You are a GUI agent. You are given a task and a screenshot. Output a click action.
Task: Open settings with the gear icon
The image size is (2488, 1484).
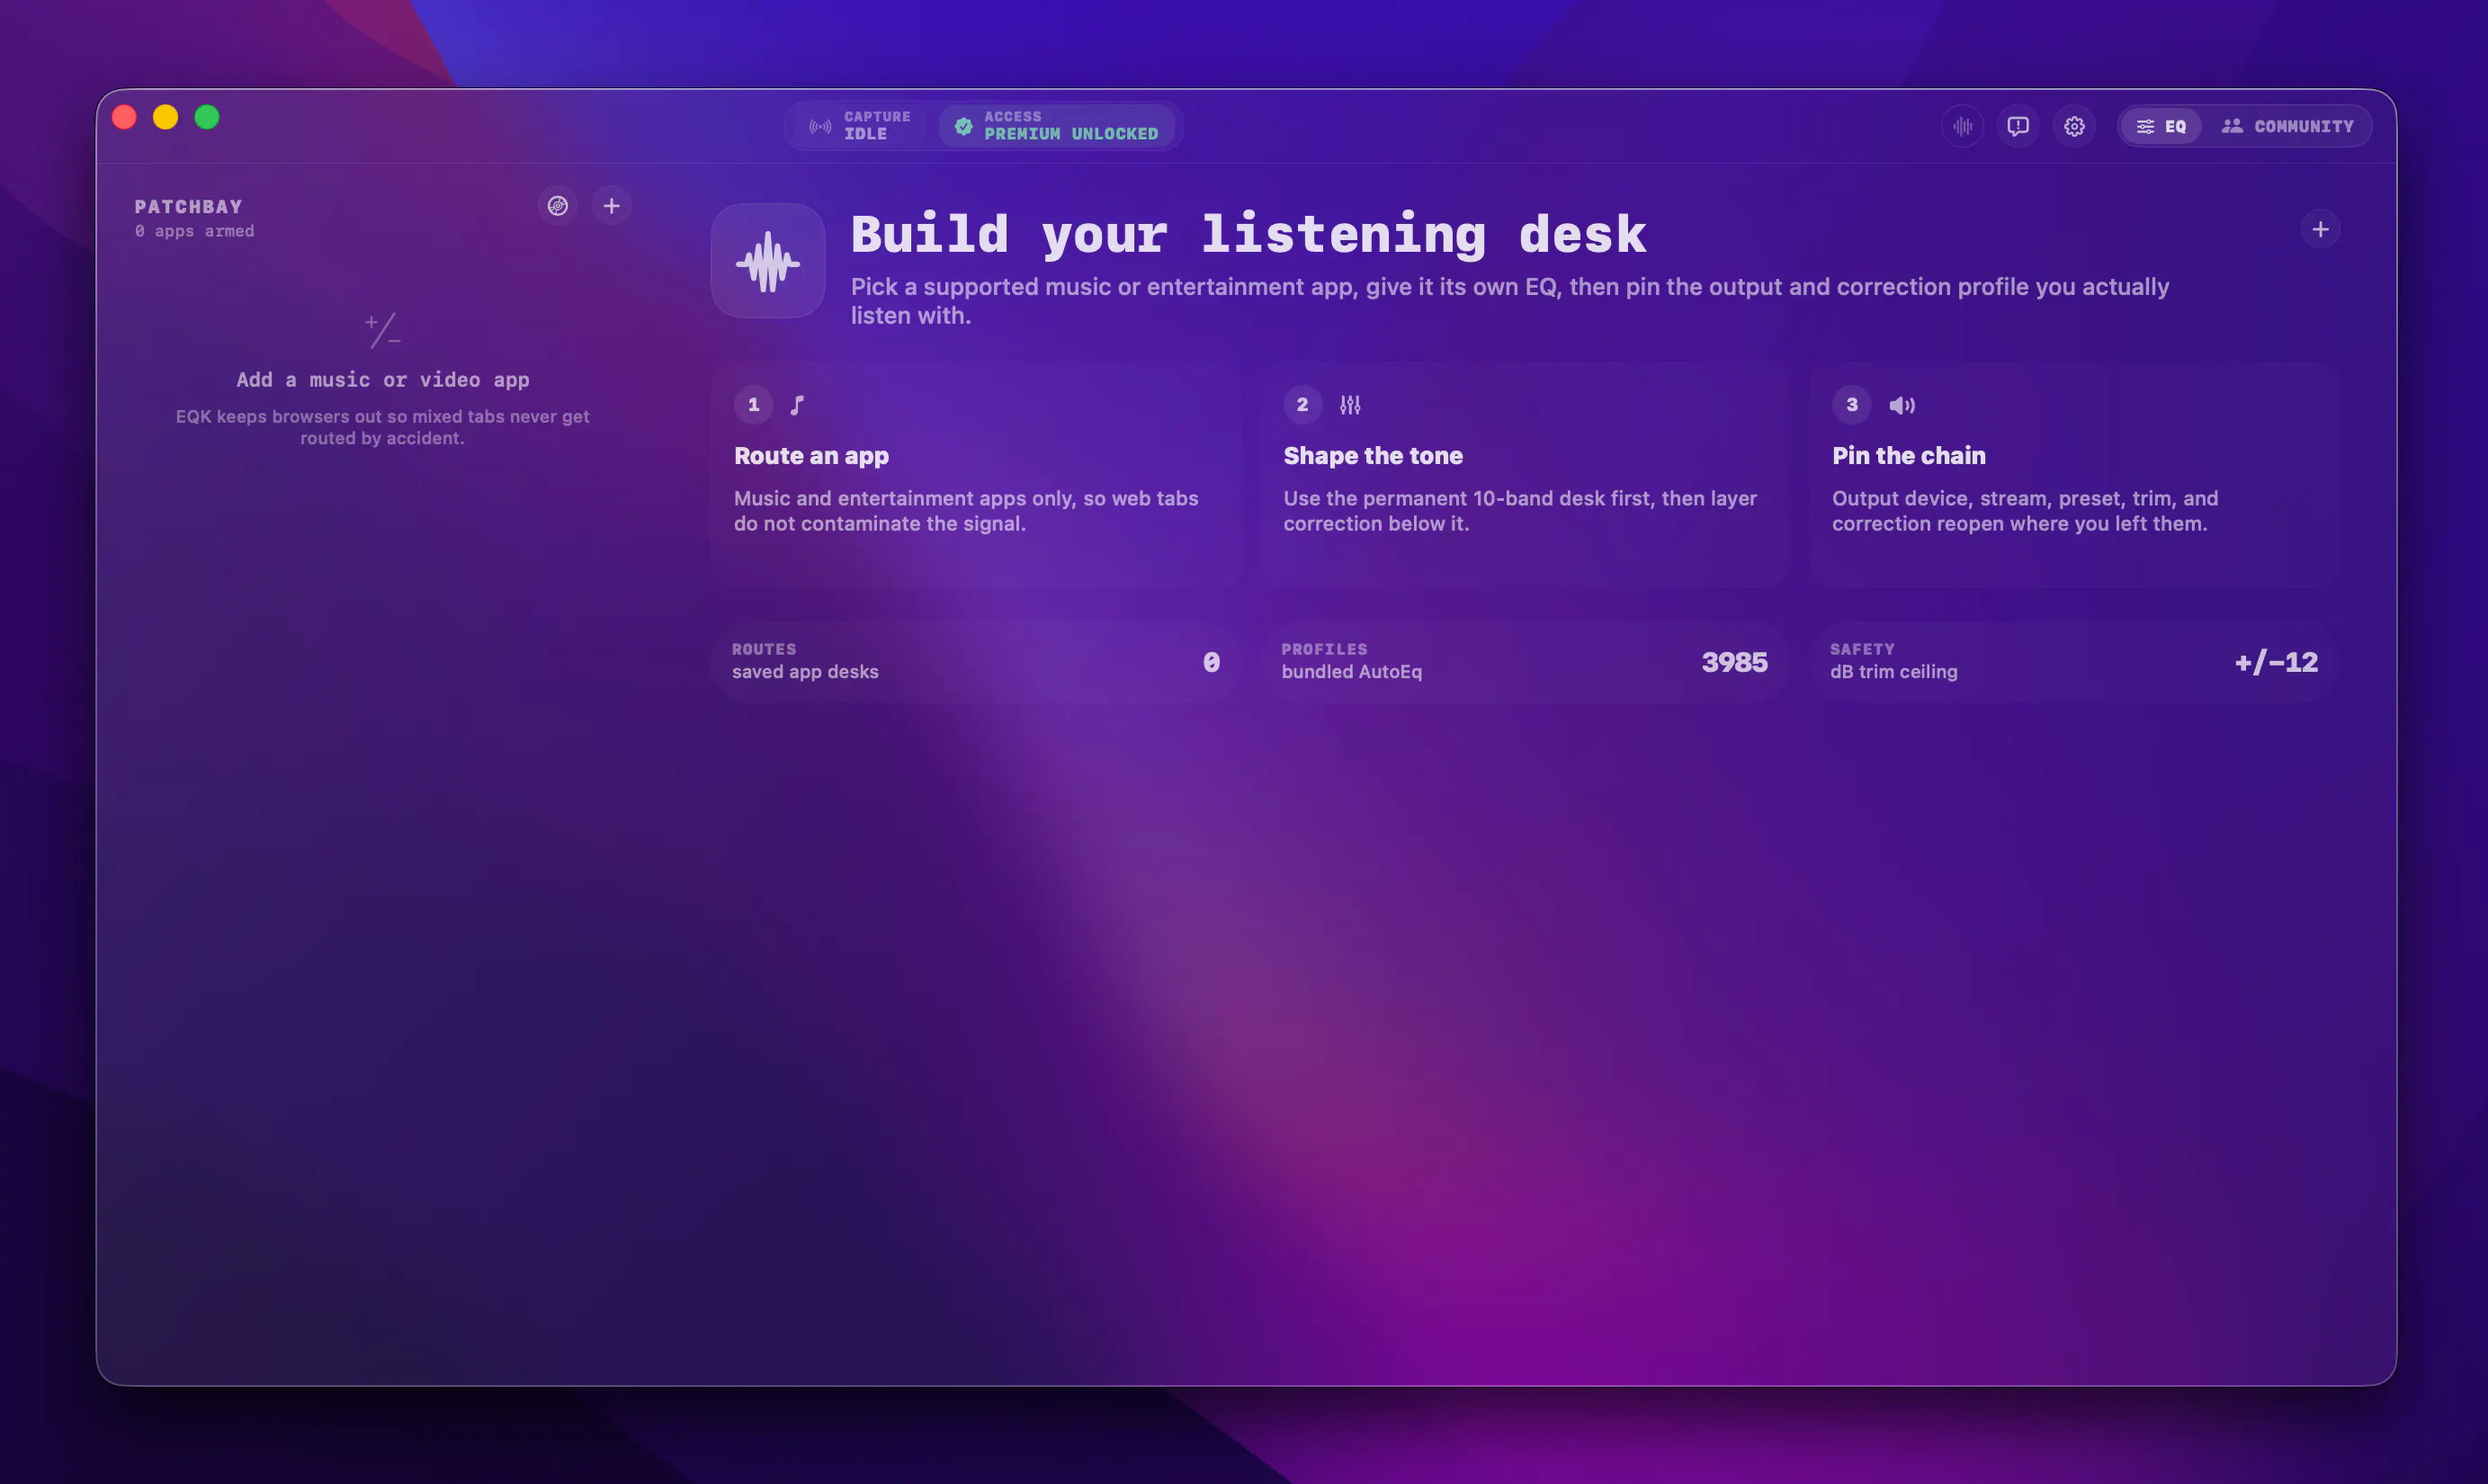coord(2074,126)
